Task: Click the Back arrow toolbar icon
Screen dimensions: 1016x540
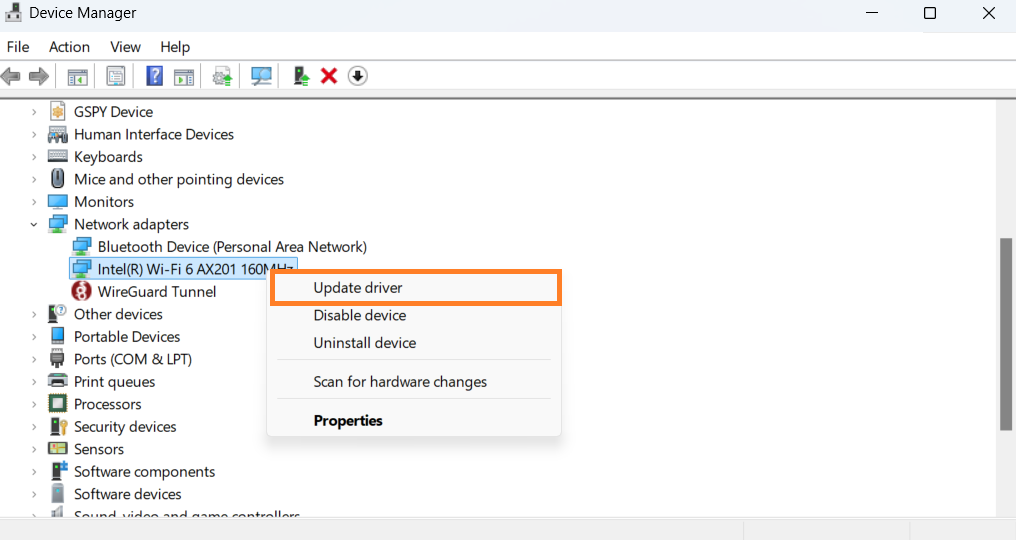Action: pyautogui.click(x=11, y=76)
